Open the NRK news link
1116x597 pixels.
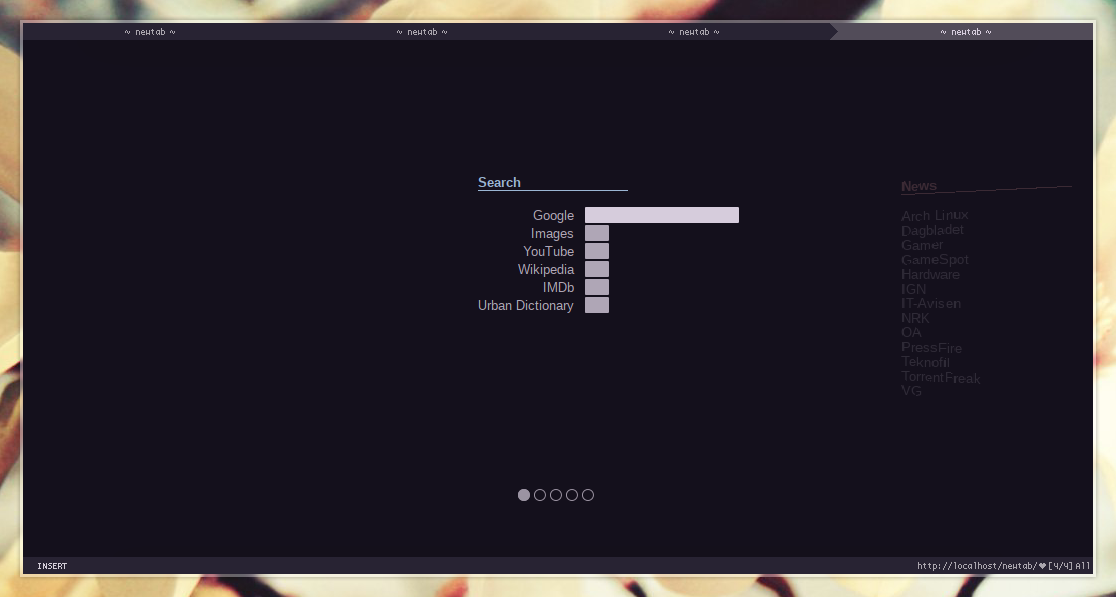click(914, 318)
